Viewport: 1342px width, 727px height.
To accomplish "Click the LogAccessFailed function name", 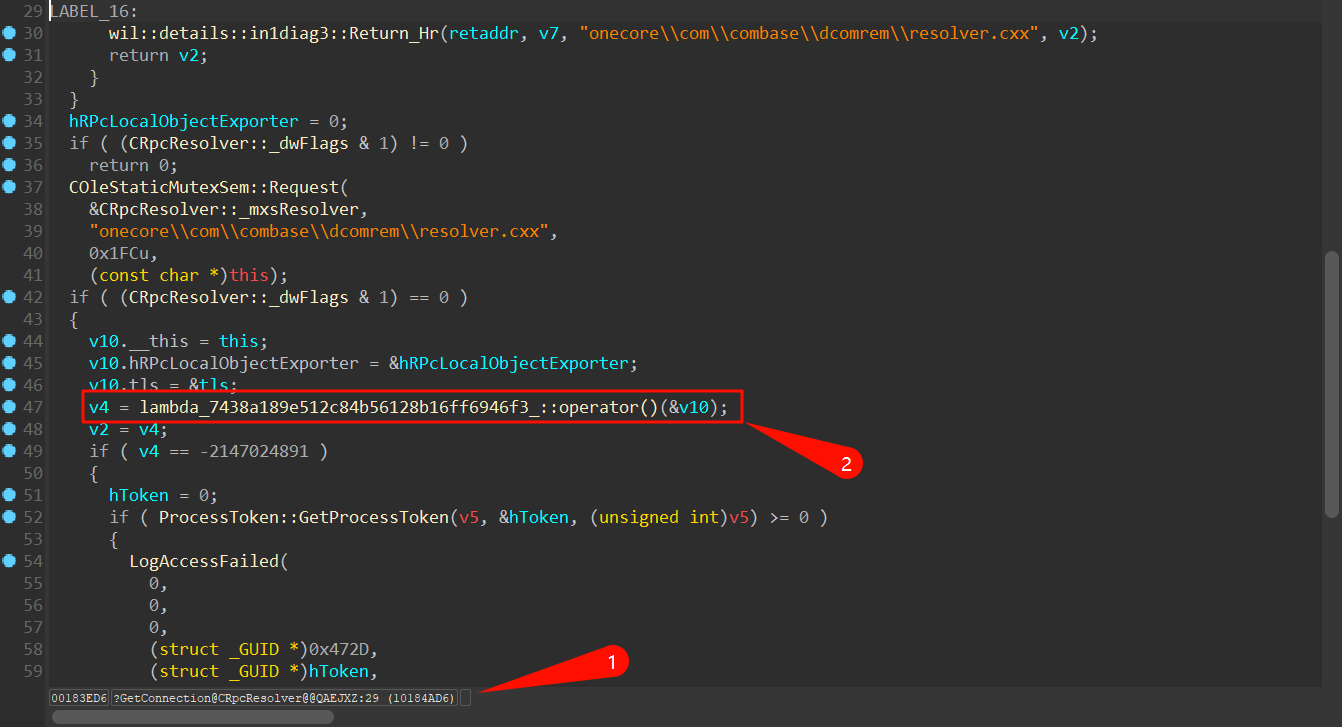I will 204,561.
